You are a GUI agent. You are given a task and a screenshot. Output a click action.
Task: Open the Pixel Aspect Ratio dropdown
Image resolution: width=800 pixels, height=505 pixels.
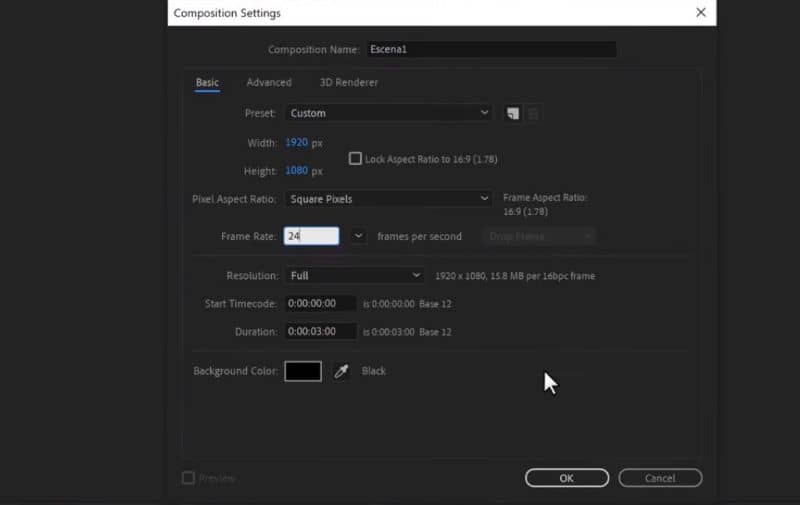pyautogui.click(x=389, y=199)
